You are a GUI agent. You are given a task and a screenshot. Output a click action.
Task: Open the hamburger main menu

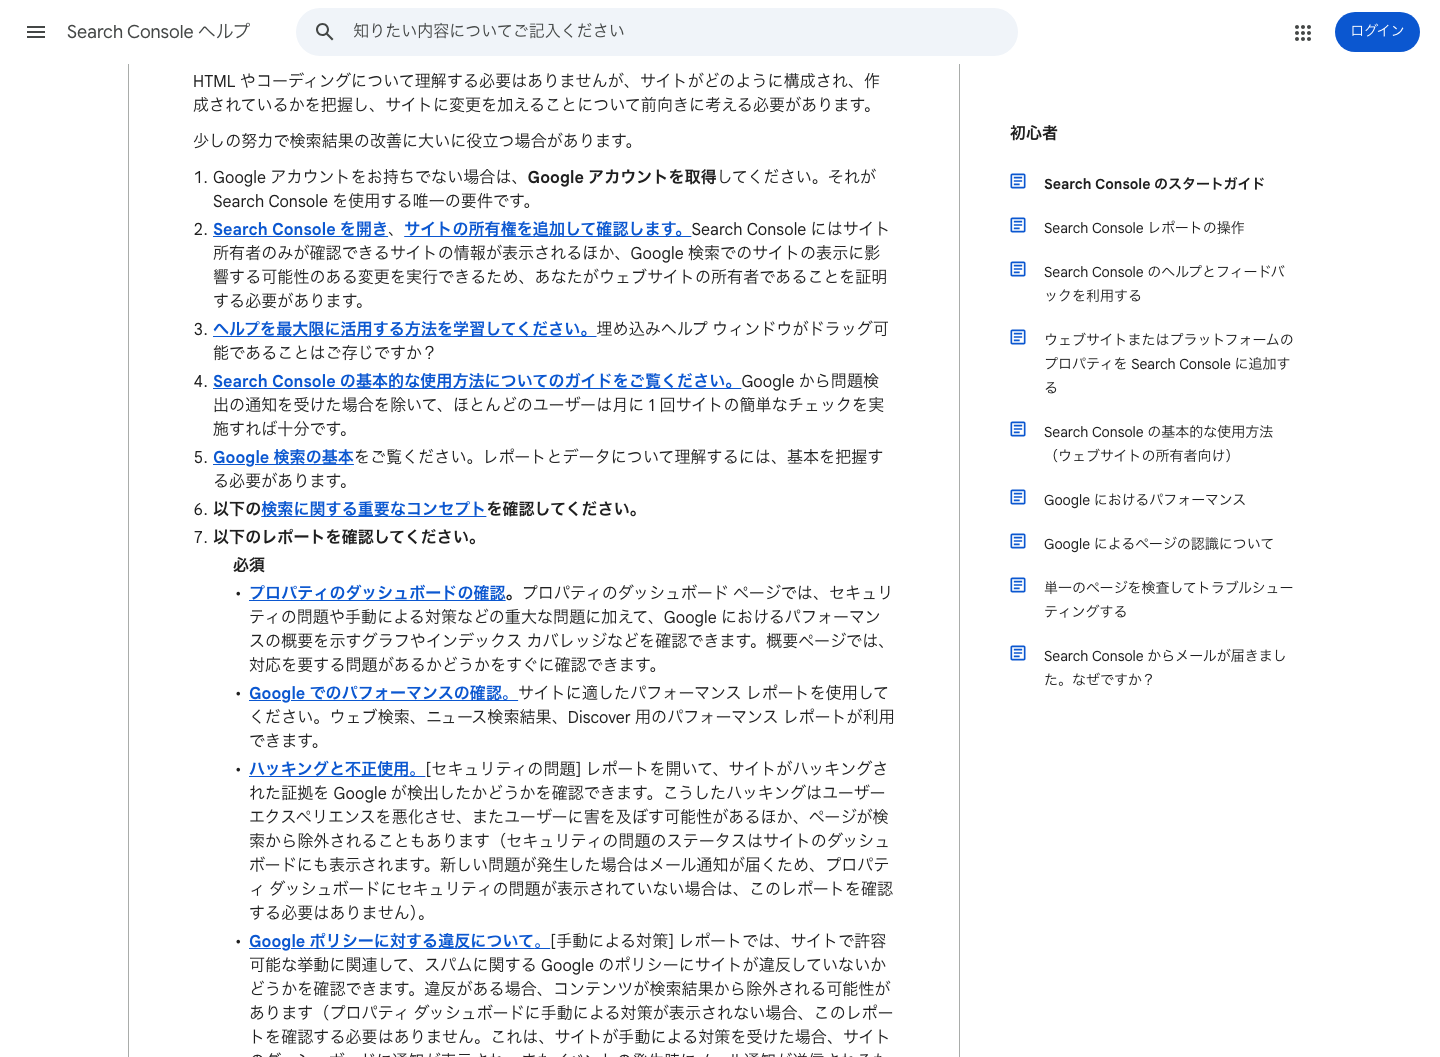point(36,32)
